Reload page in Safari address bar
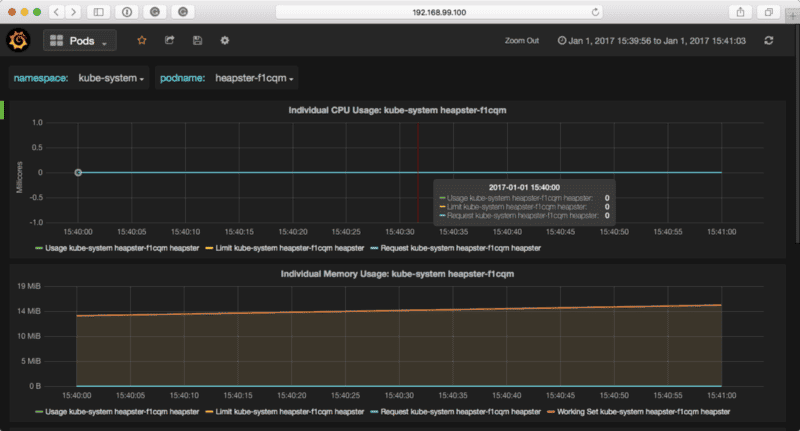 click(x=596, y=12)
